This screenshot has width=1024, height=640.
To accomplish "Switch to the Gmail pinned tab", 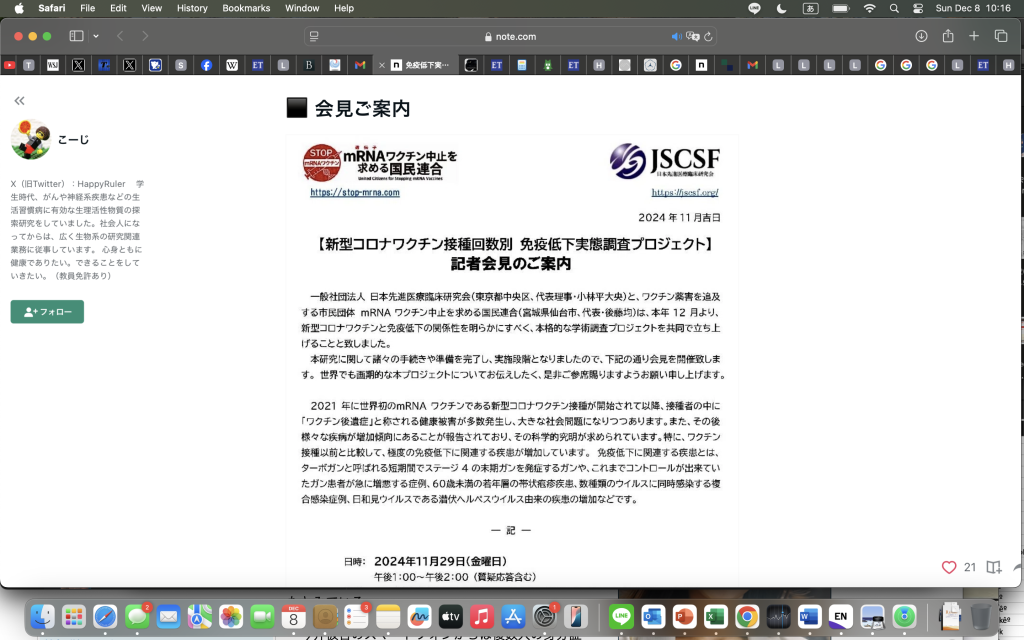I will coord(361,64).
